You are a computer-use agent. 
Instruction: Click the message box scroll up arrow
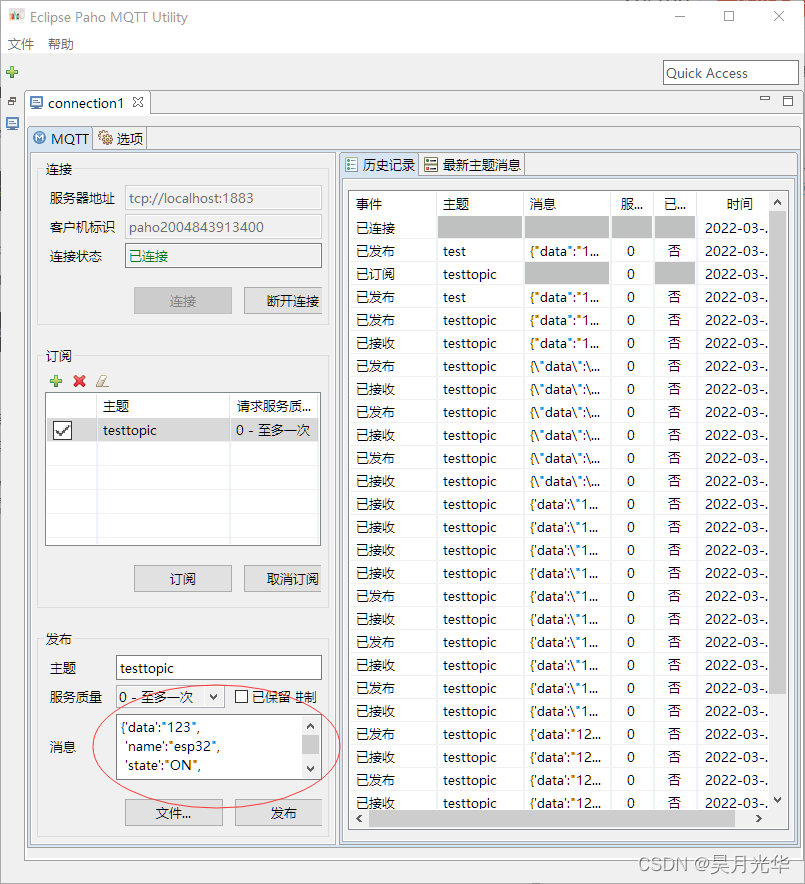click(x=311, y=726)
